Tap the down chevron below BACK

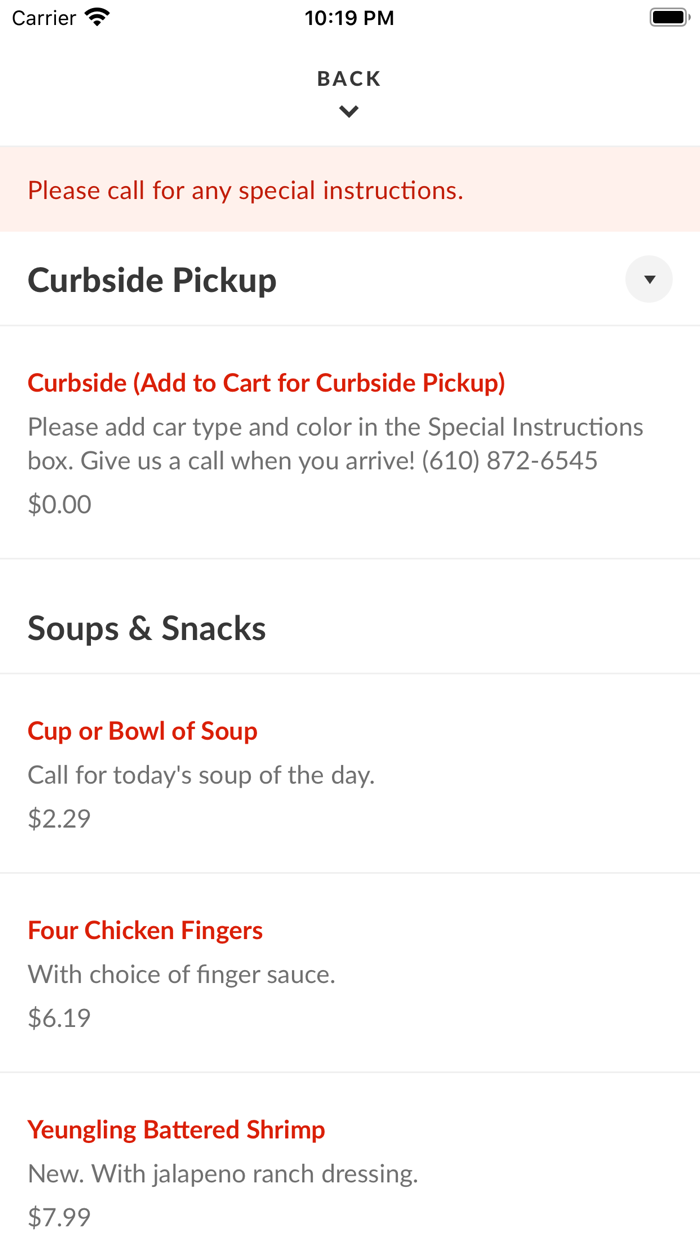click(349, 112)
